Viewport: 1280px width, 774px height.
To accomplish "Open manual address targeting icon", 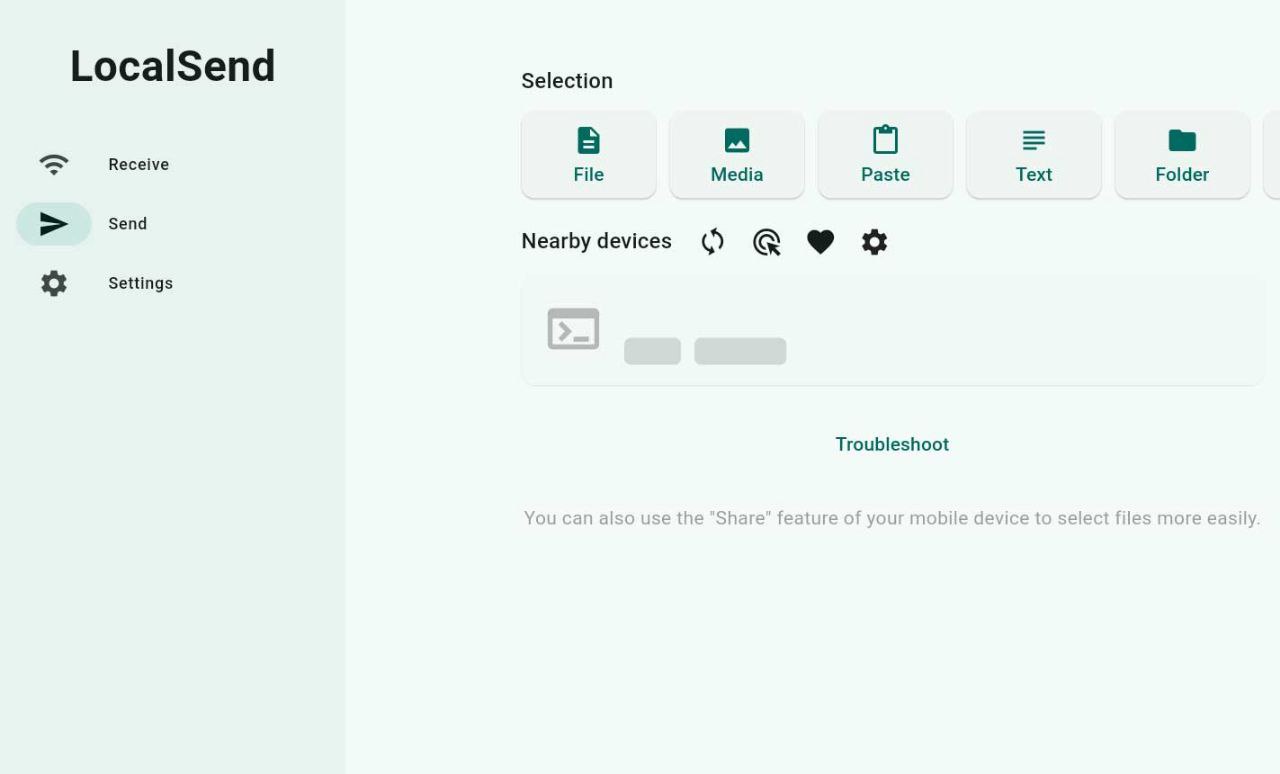I will click(x=766, y=242).
